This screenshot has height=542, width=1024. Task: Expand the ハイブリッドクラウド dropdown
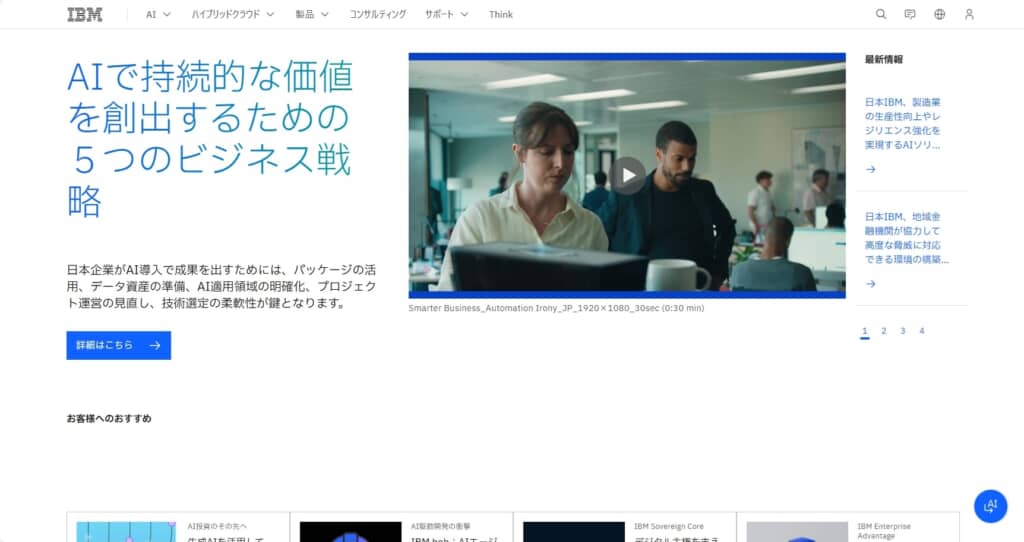tap(232, 14)
